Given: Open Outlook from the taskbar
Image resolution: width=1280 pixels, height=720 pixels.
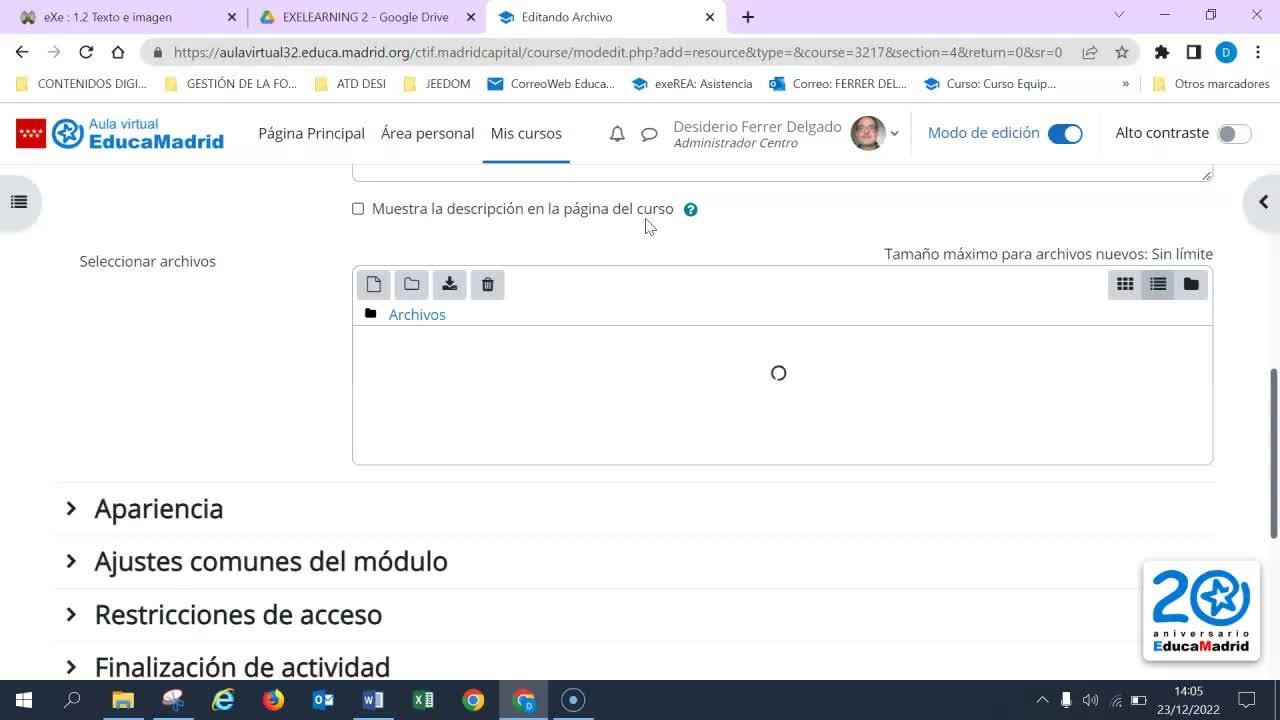Looking at the screenshot, I should click(x=323, y=700).
